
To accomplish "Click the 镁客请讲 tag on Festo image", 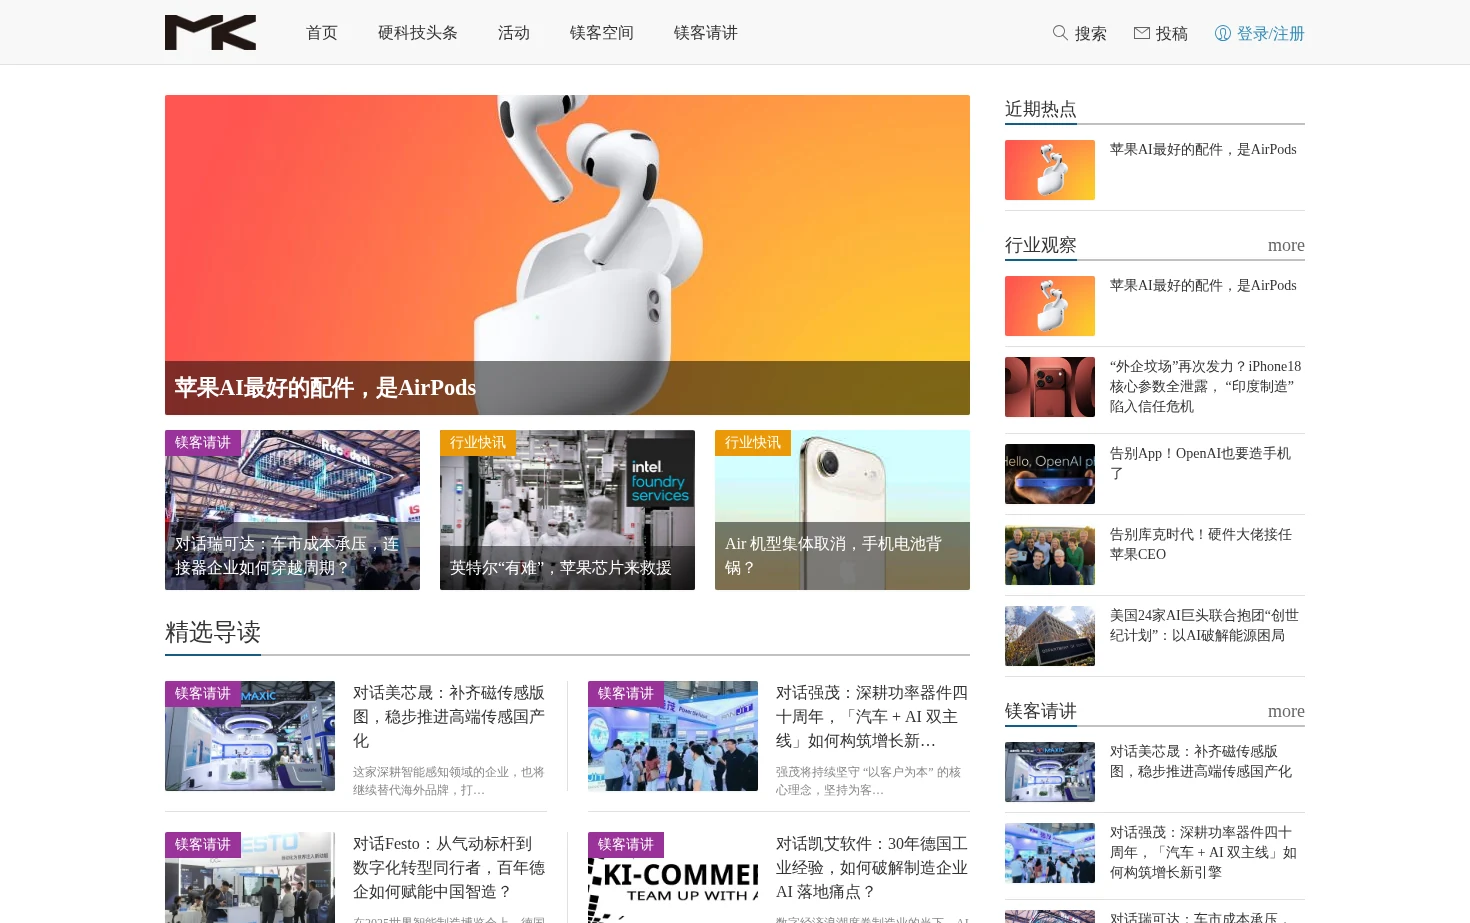I will coord(203,845).
